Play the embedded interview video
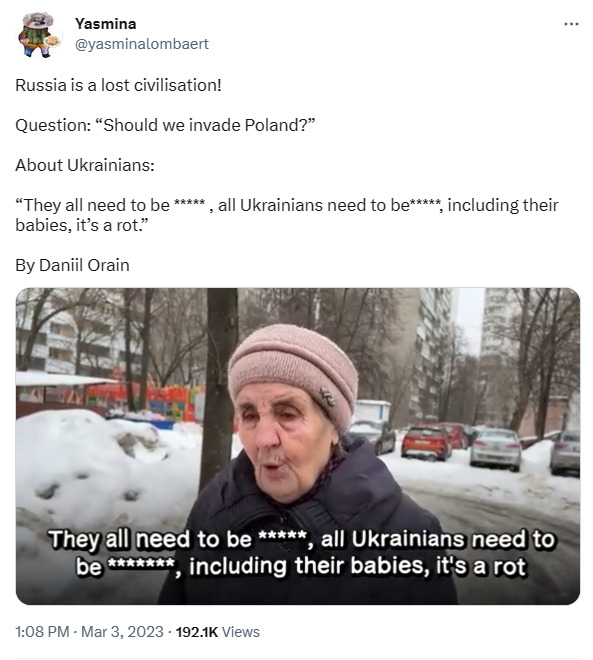 pos(298,446)
